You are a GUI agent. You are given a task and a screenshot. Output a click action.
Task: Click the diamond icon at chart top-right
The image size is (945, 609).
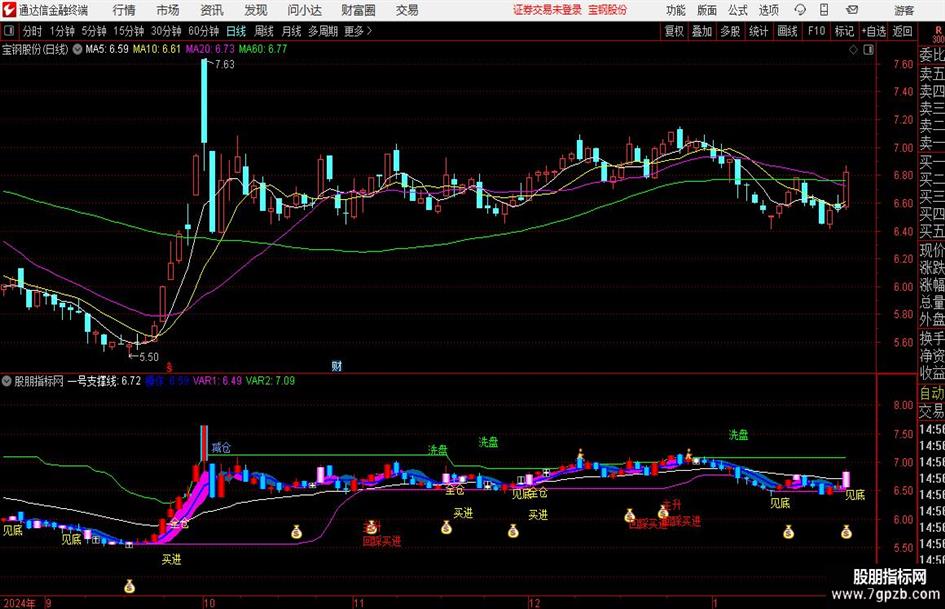tap(853, 50)
